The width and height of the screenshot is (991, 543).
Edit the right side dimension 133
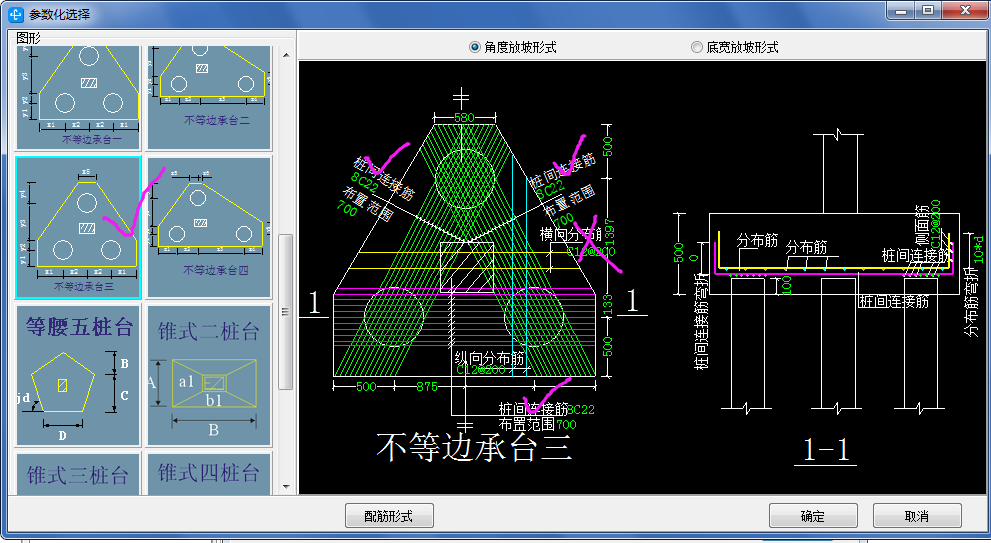pyautogui.click(x=608, y=305)
